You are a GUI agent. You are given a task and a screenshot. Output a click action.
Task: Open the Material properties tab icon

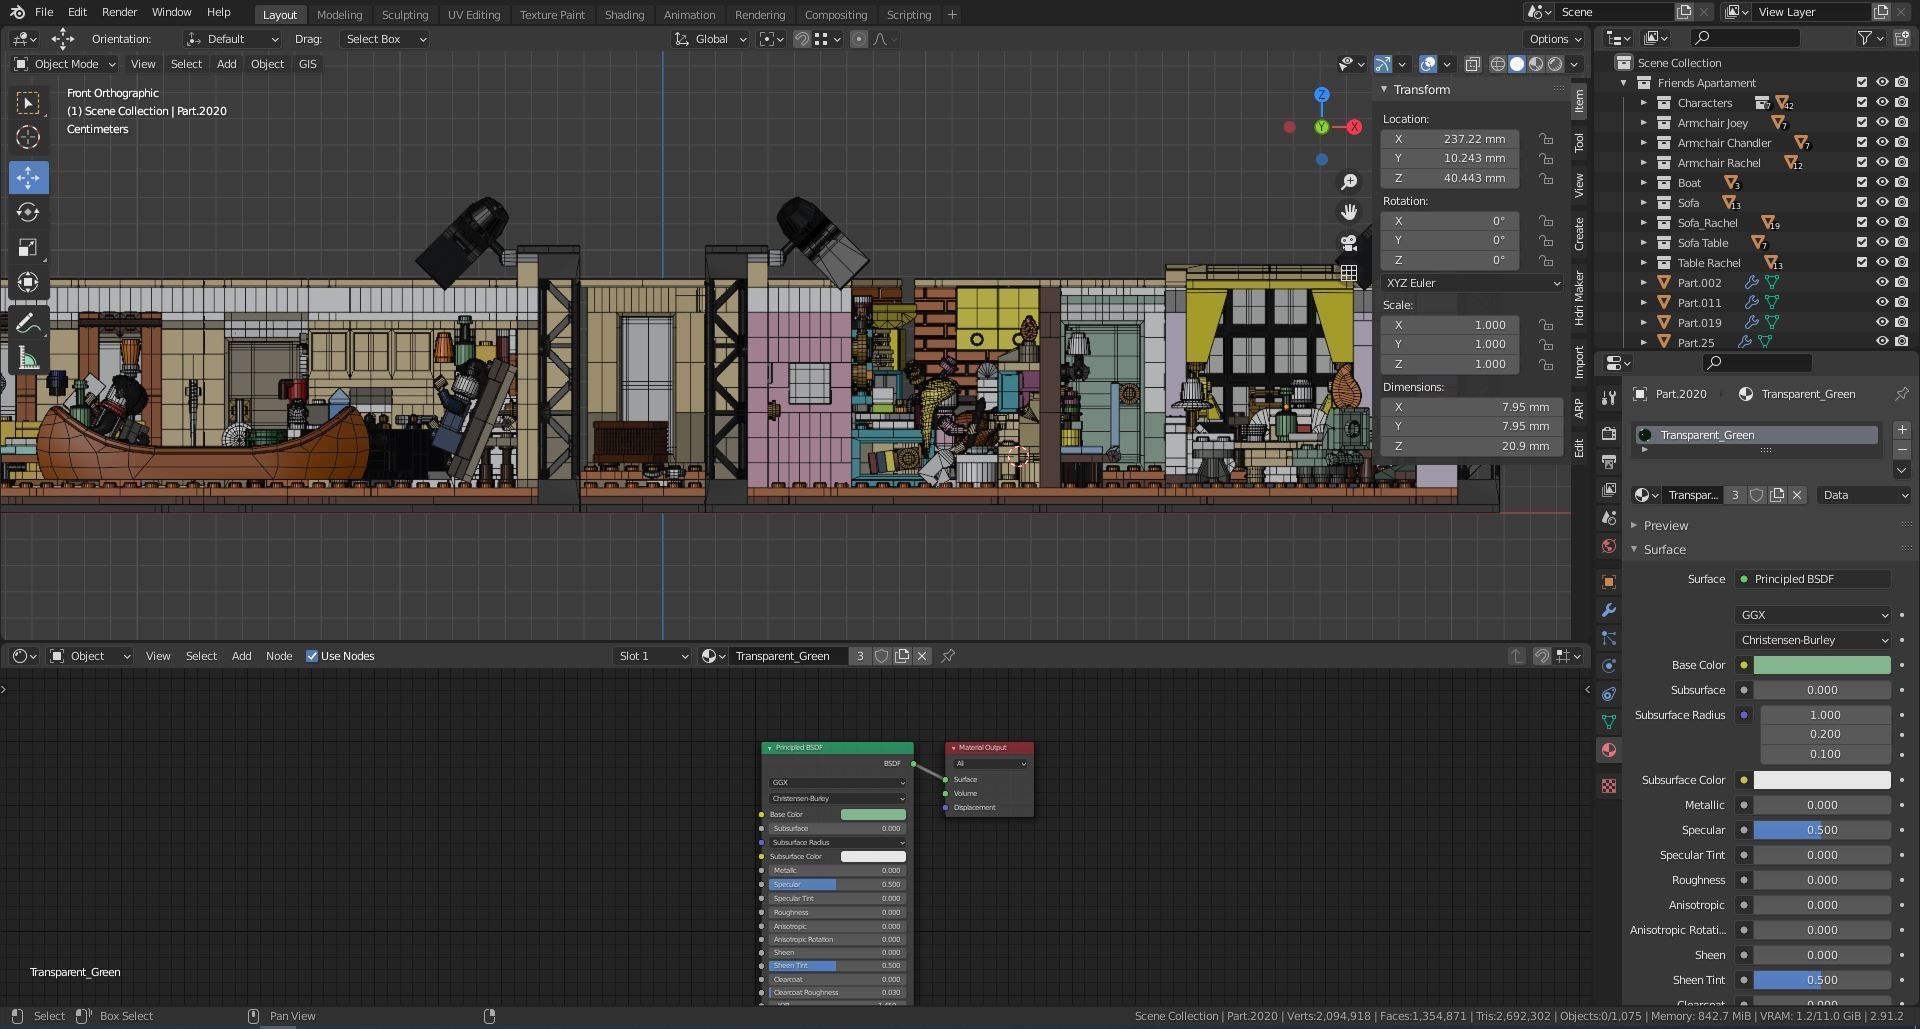click(x=1608, y=750)
